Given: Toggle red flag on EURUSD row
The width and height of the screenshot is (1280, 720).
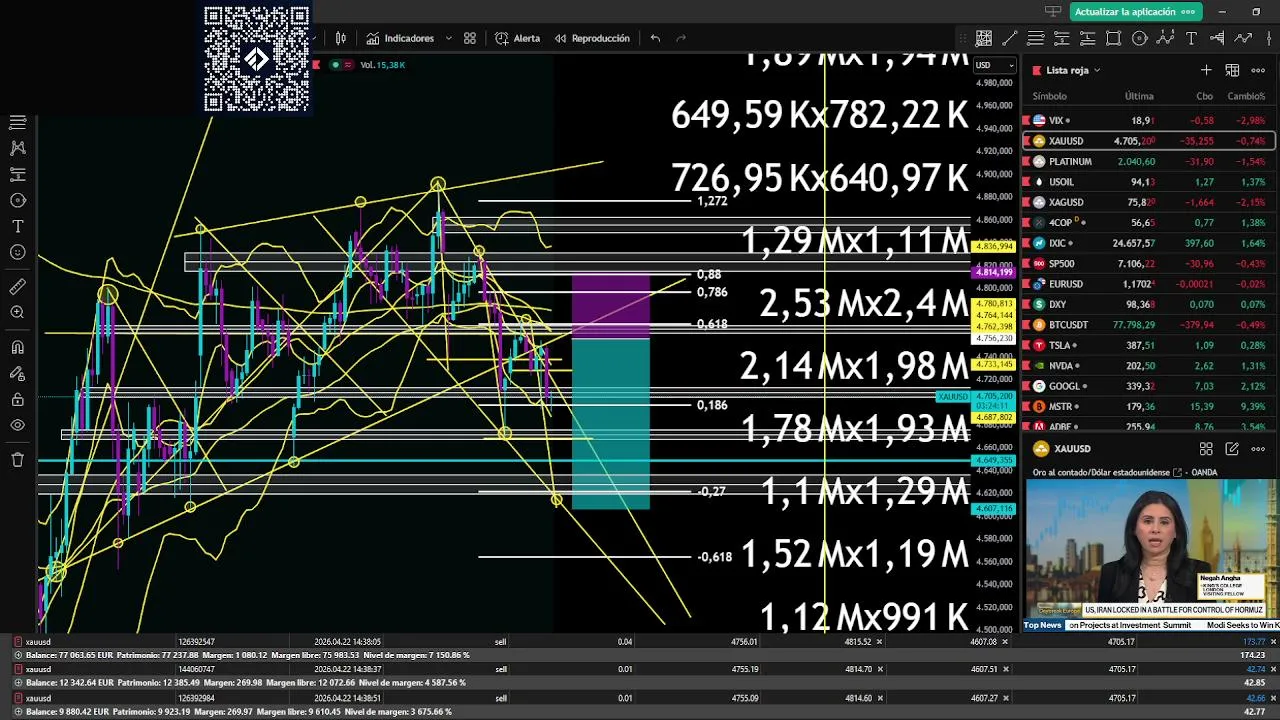Looking at the screenshot, I should 1026,284.
